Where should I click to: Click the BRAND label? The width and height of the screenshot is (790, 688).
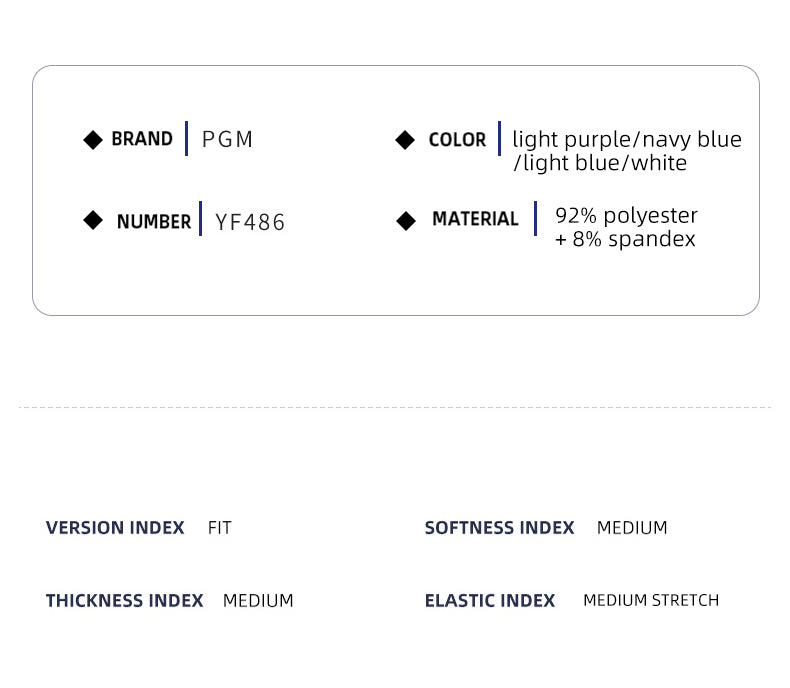[x=142, y=139]
